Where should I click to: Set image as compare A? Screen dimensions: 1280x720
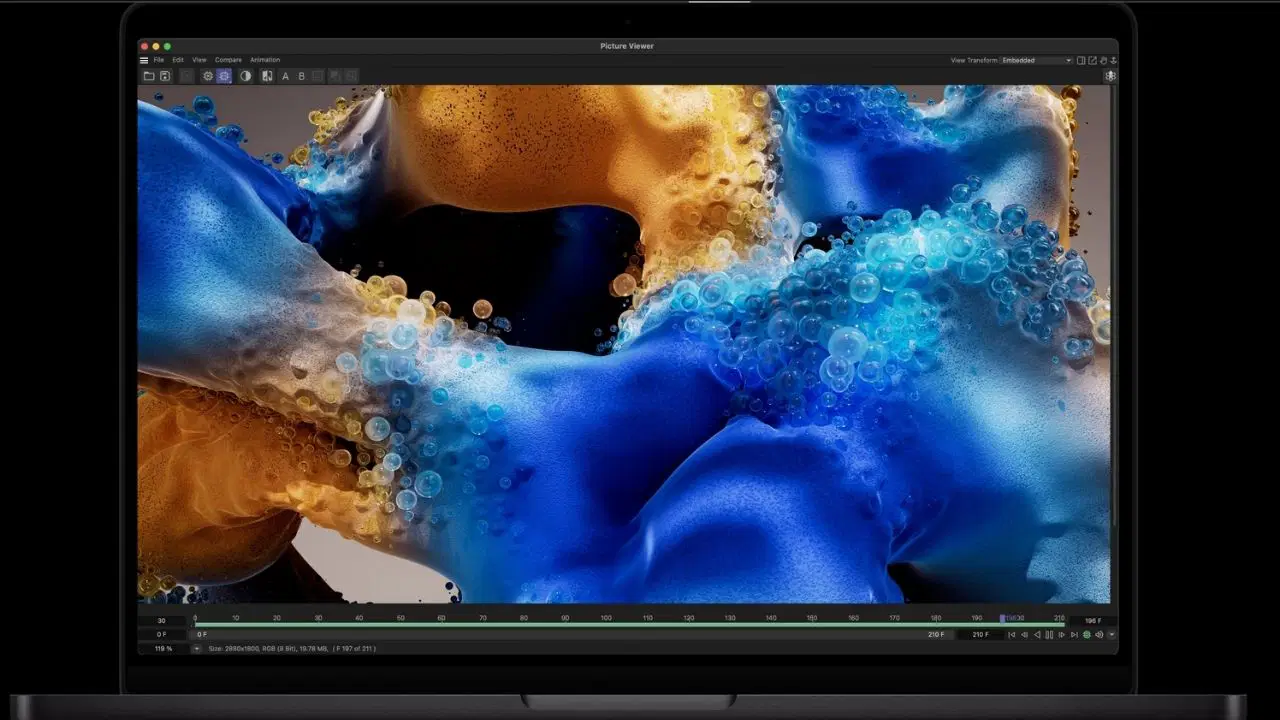click(285, 76)
